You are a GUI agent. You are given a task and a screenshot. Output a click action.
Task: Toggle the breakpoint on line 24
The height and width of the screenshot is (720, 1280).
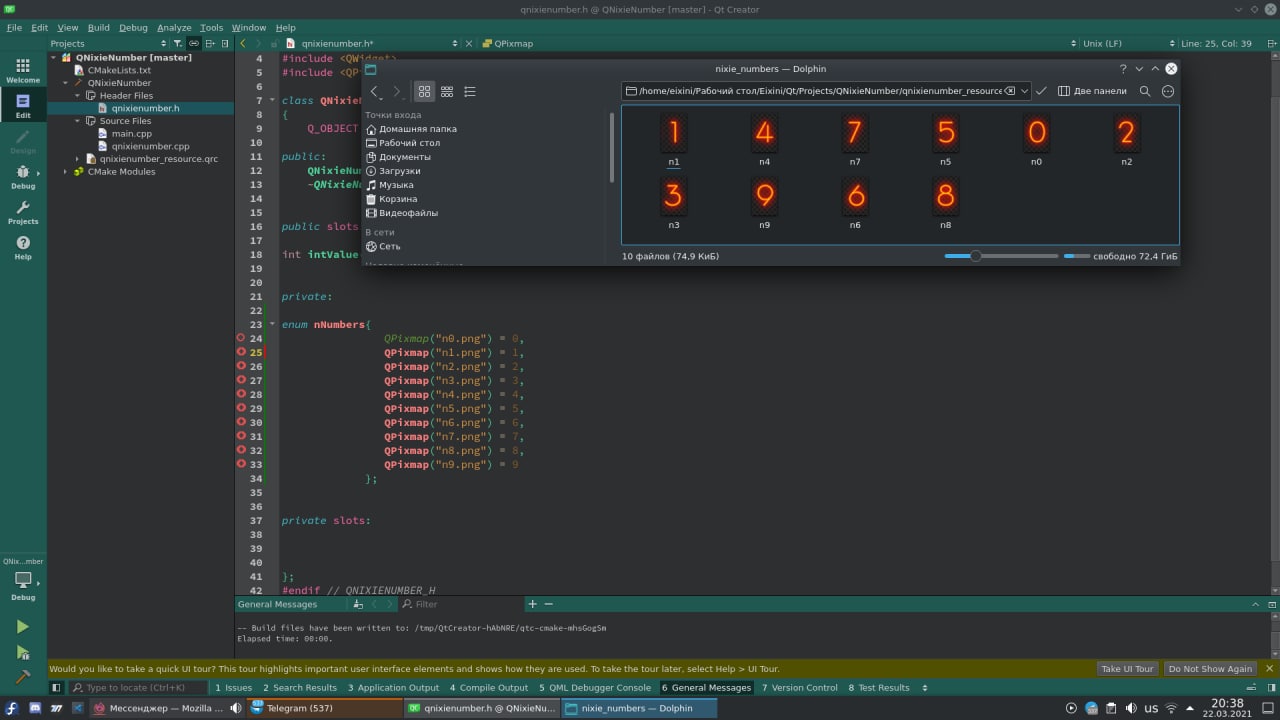click(241, 338)
